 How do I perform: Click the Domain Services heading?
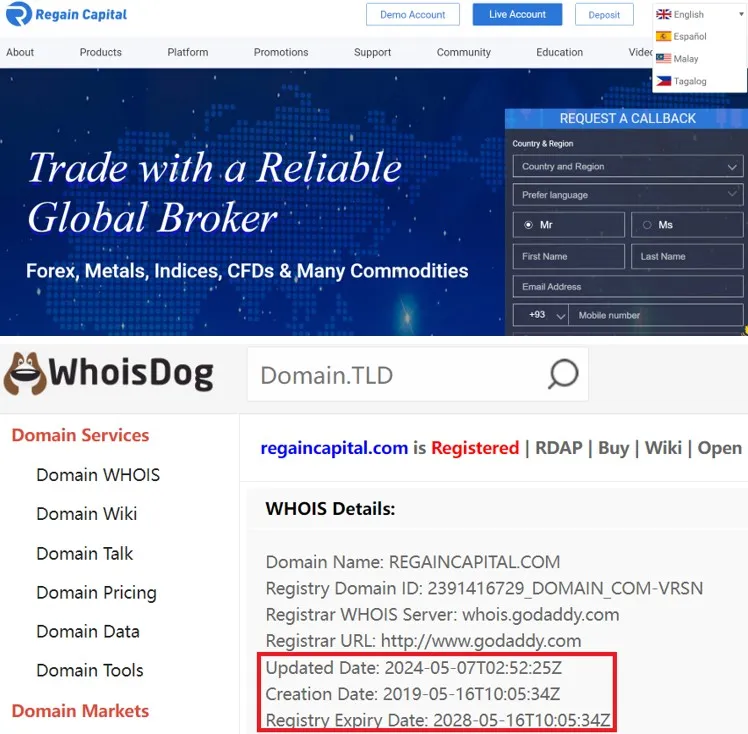tap(80, 435)
